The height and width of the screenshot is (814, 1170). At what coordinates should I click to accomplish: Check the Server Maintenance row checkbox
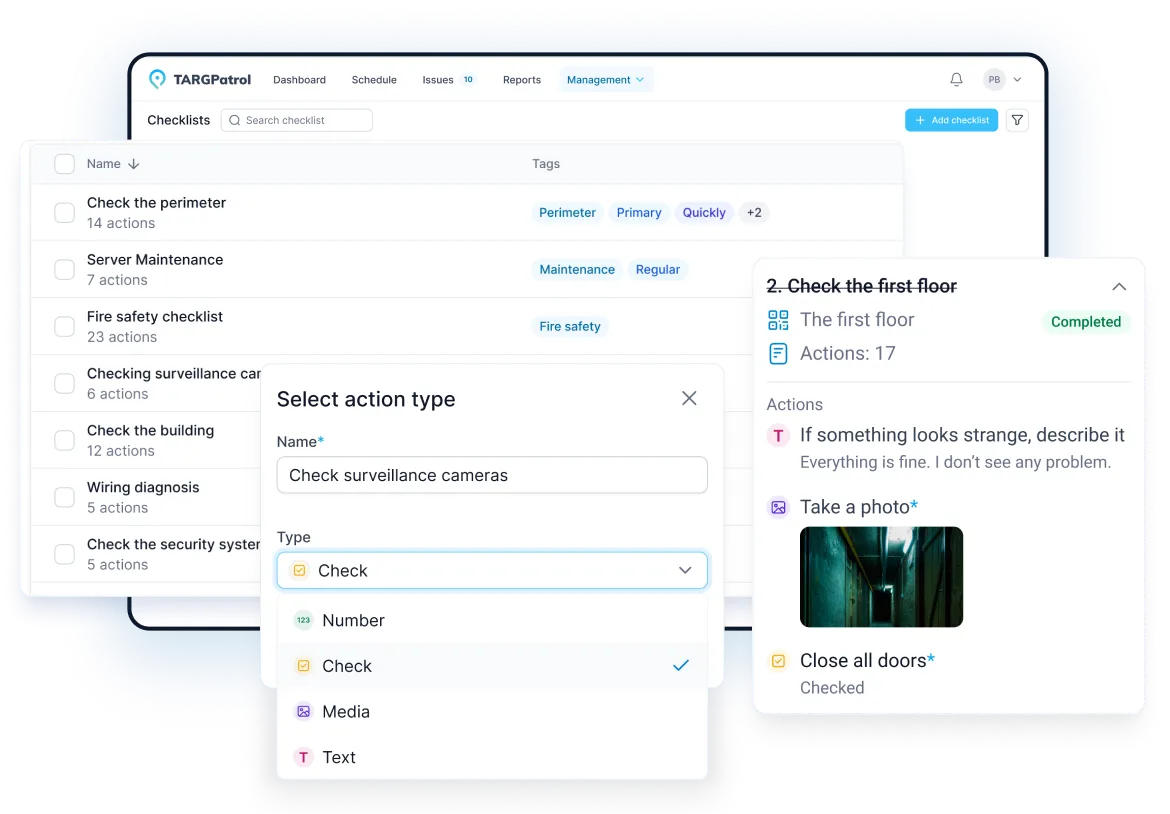click(64, 269)
